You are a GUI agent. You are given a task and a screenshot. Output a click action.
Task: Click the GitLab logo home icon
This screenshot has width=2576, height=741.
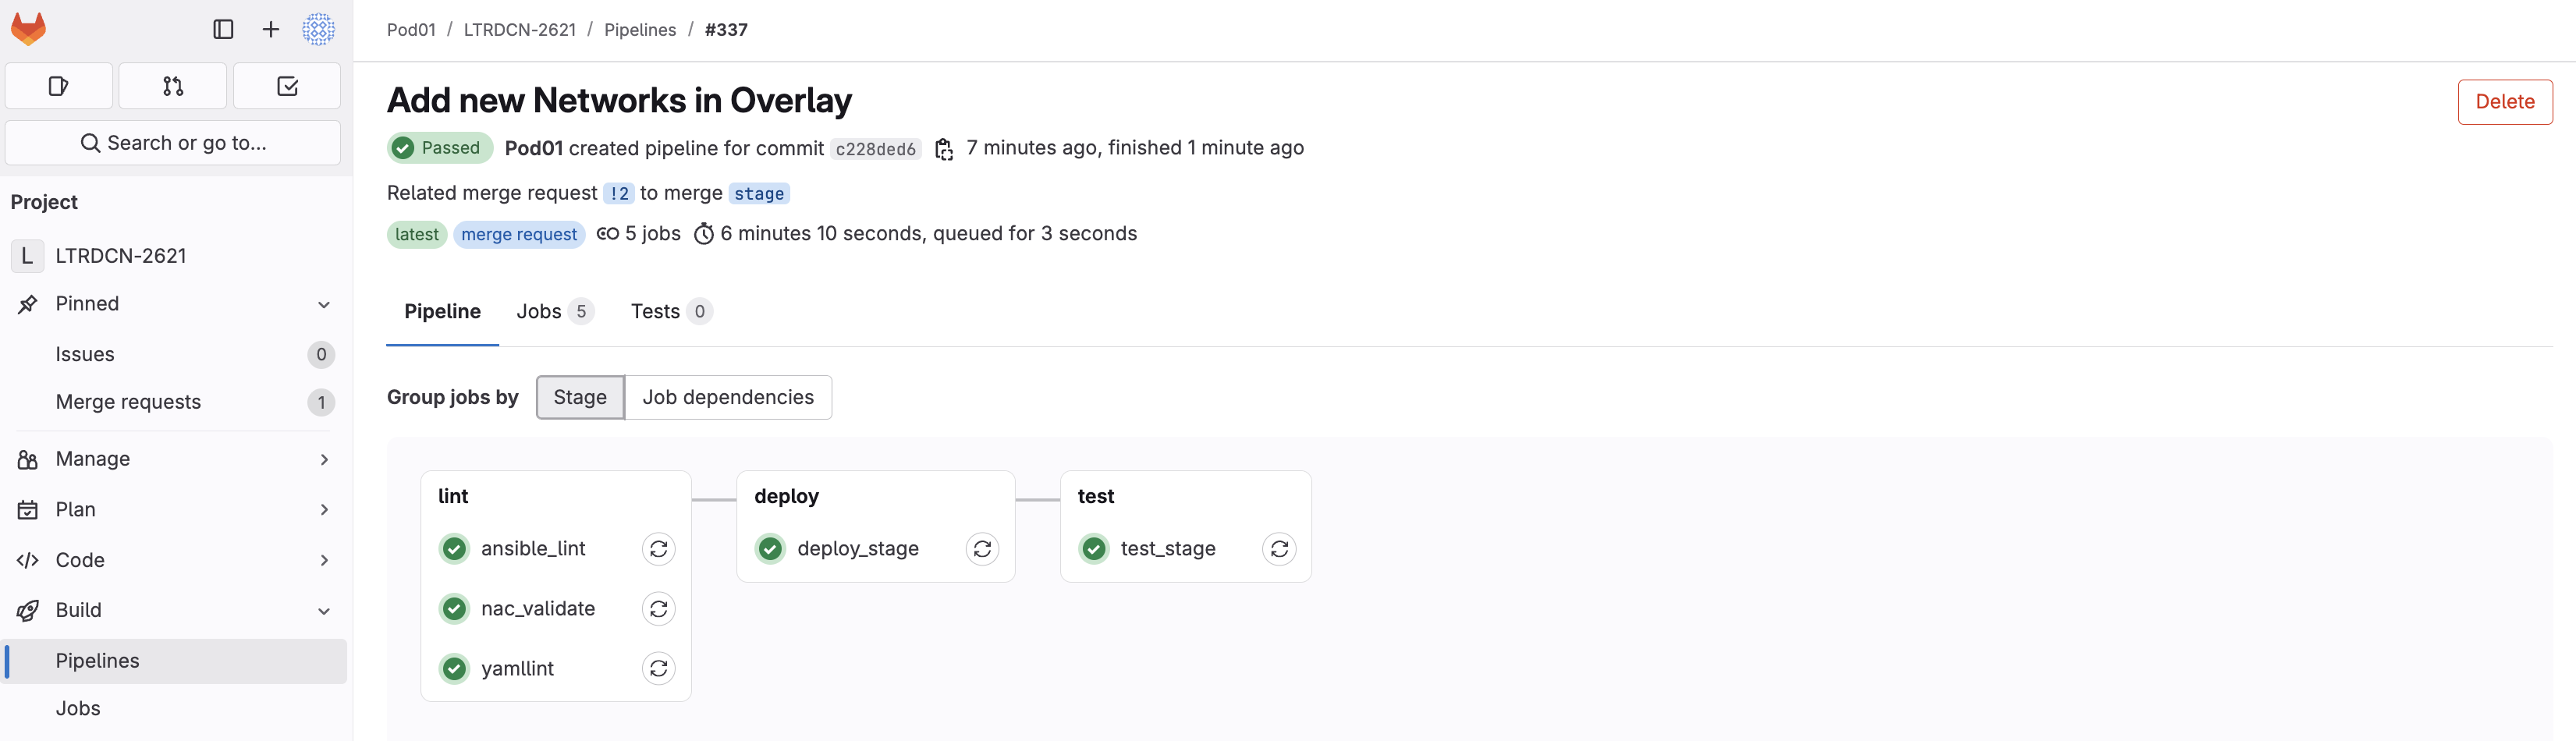[28, 29]
